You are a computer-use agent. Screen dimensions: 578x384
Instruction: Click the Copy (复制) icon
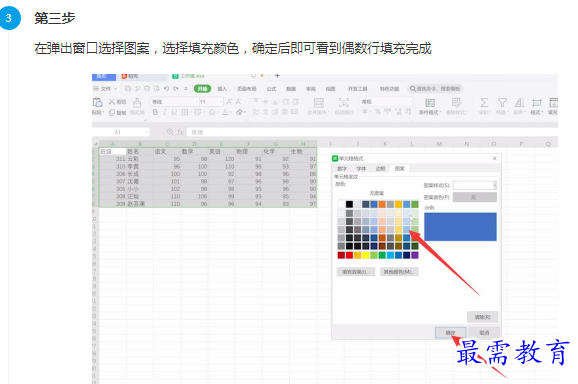pyautogui.click(x=112, y=112)
